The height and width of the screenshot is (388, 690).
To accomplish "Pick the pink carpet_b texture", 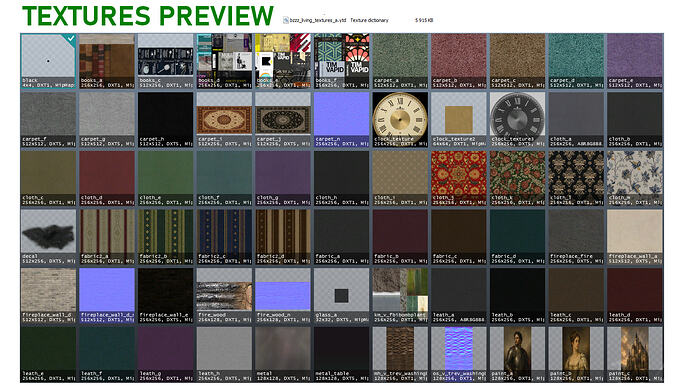I will (459, 61).
